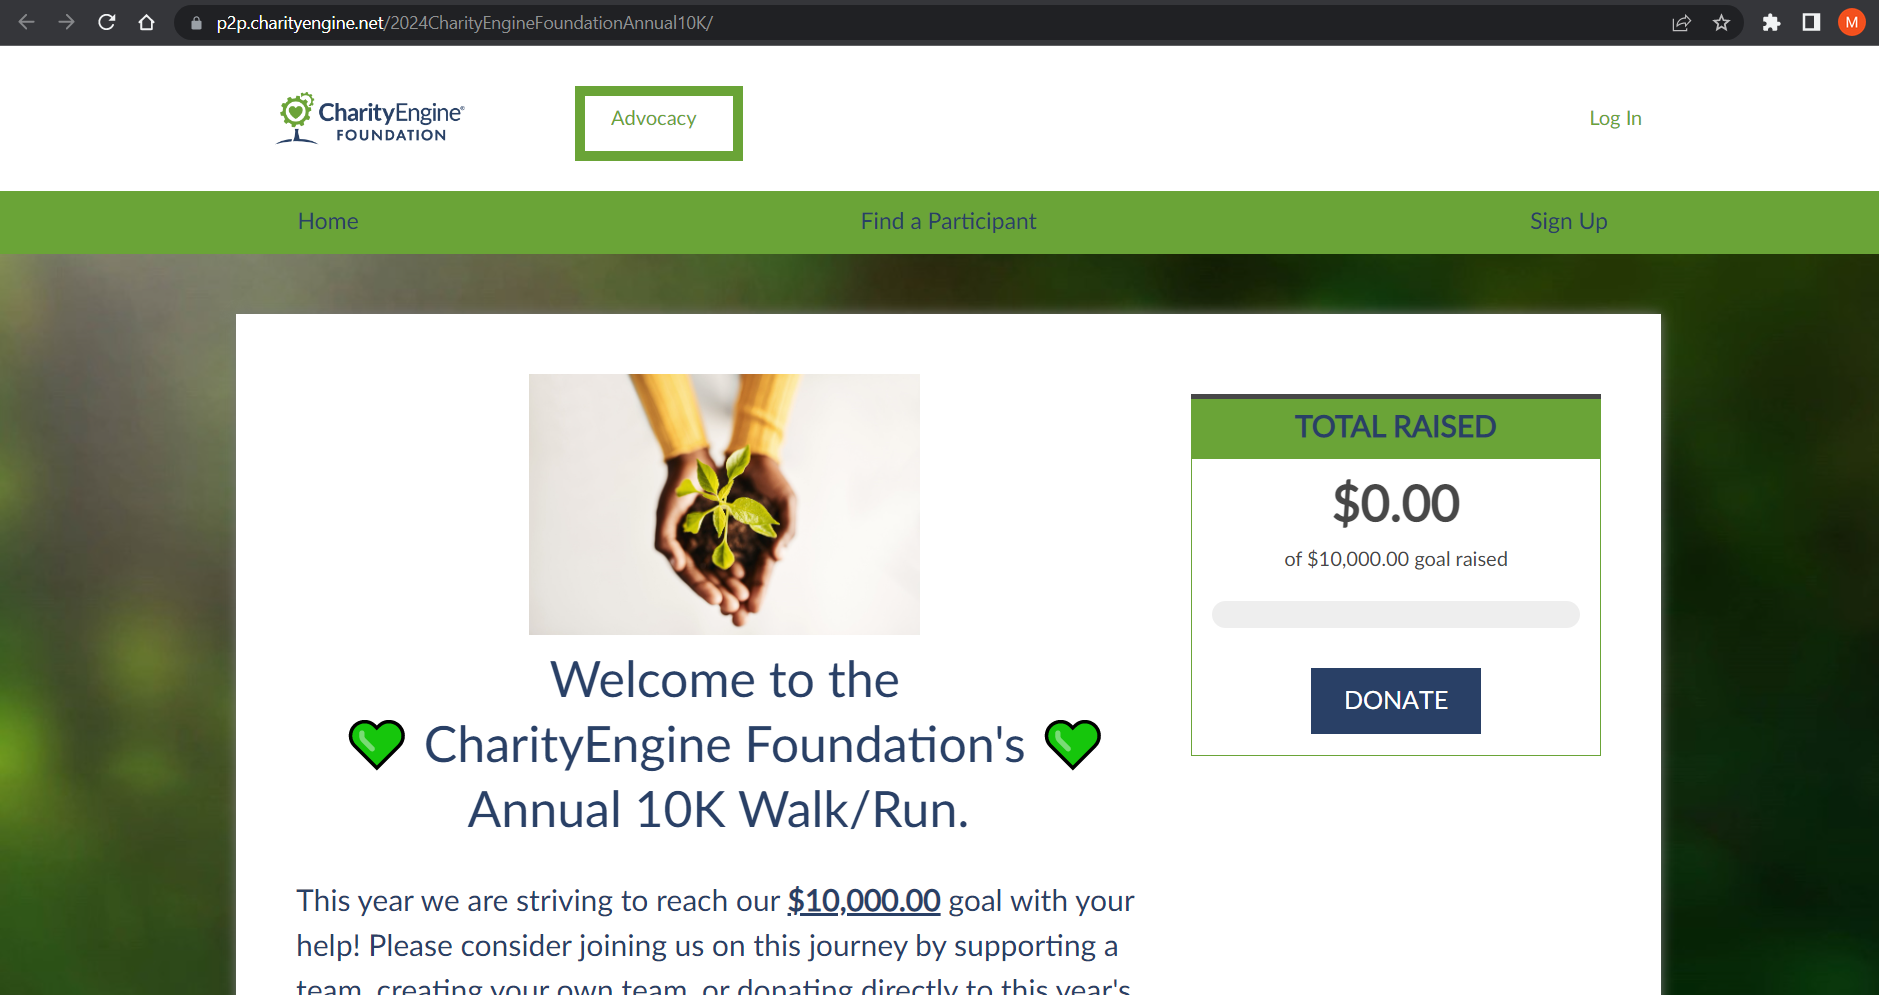Open the profile avatar M

[1851, 22]
